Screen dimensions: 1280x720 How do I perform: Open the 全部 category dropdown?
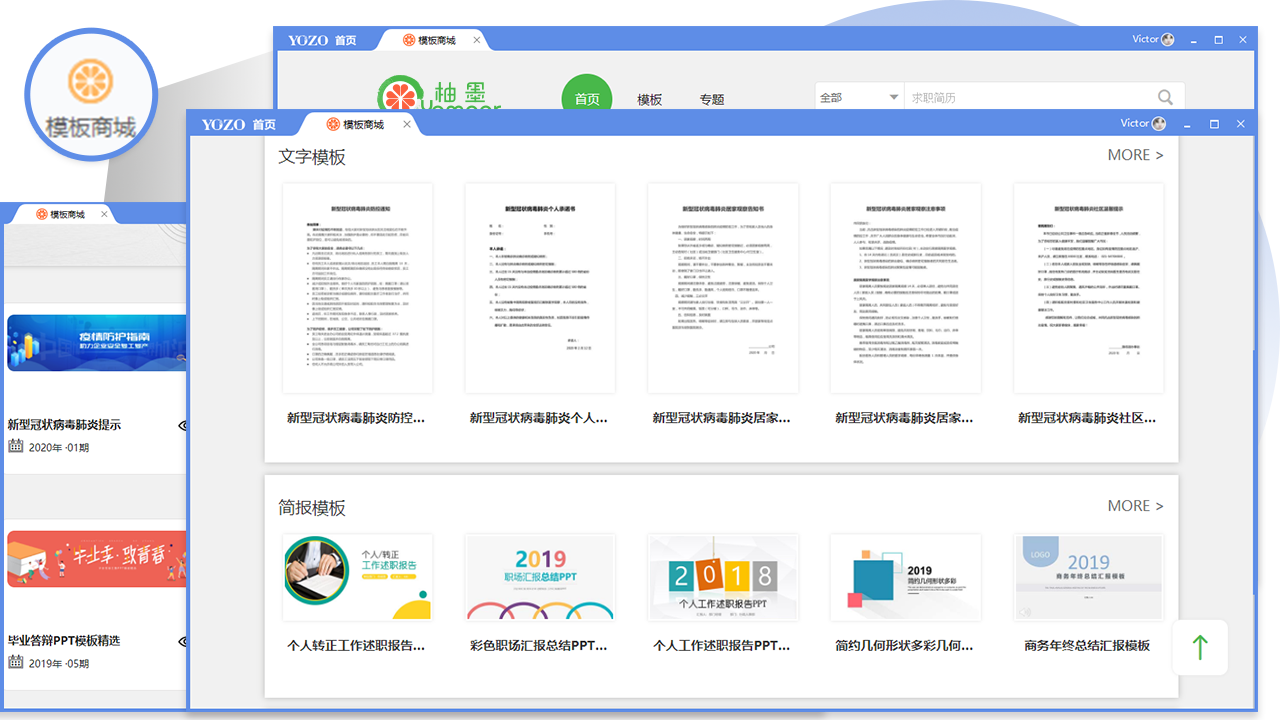pos(858,97)
